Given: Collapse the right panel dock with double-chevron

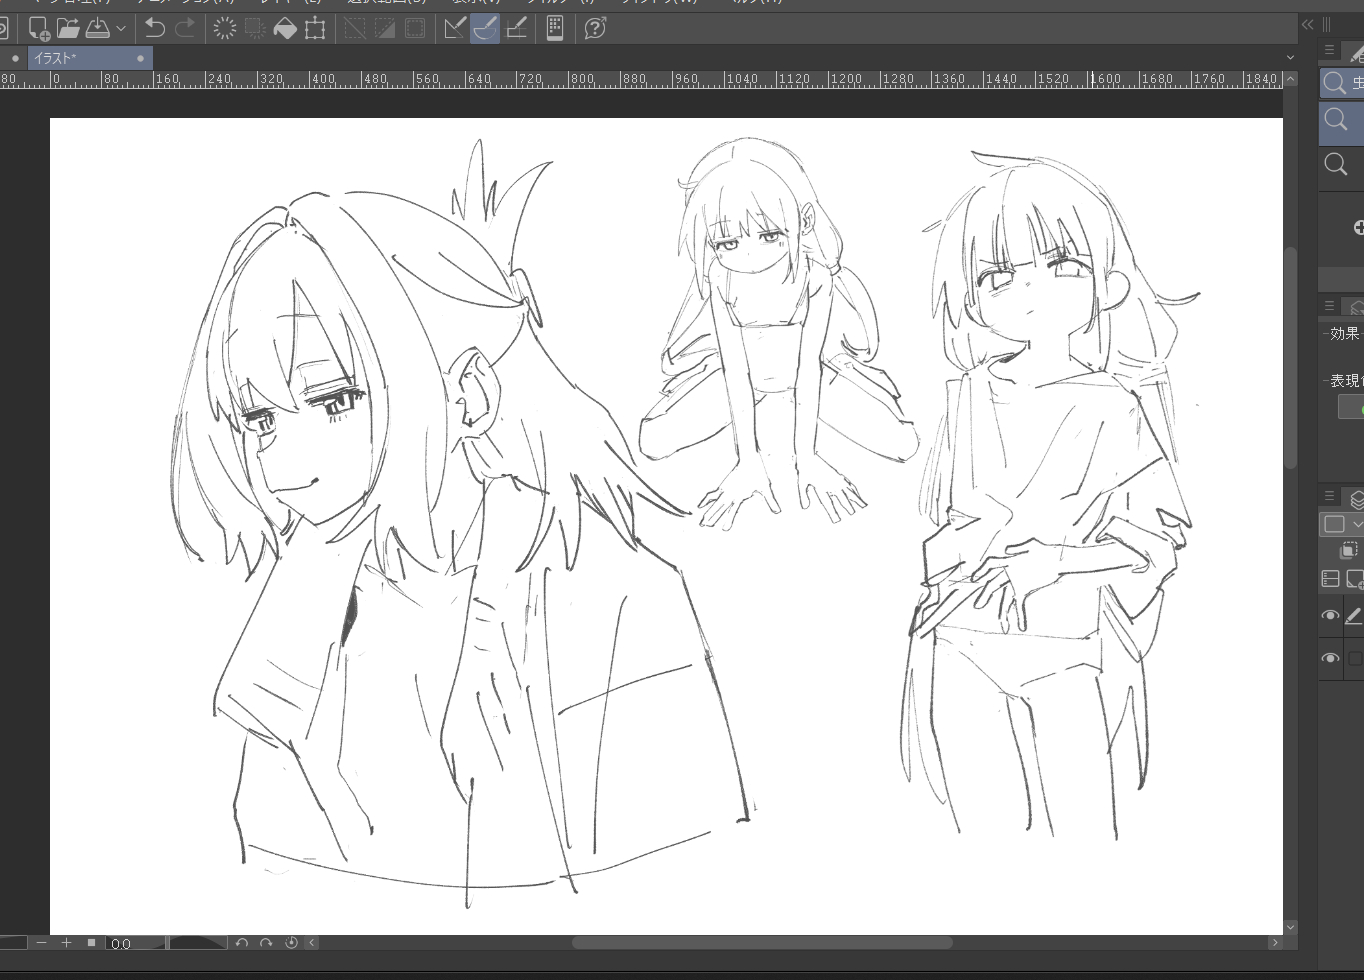Looking at the screenshot, I should [1307, 25].
